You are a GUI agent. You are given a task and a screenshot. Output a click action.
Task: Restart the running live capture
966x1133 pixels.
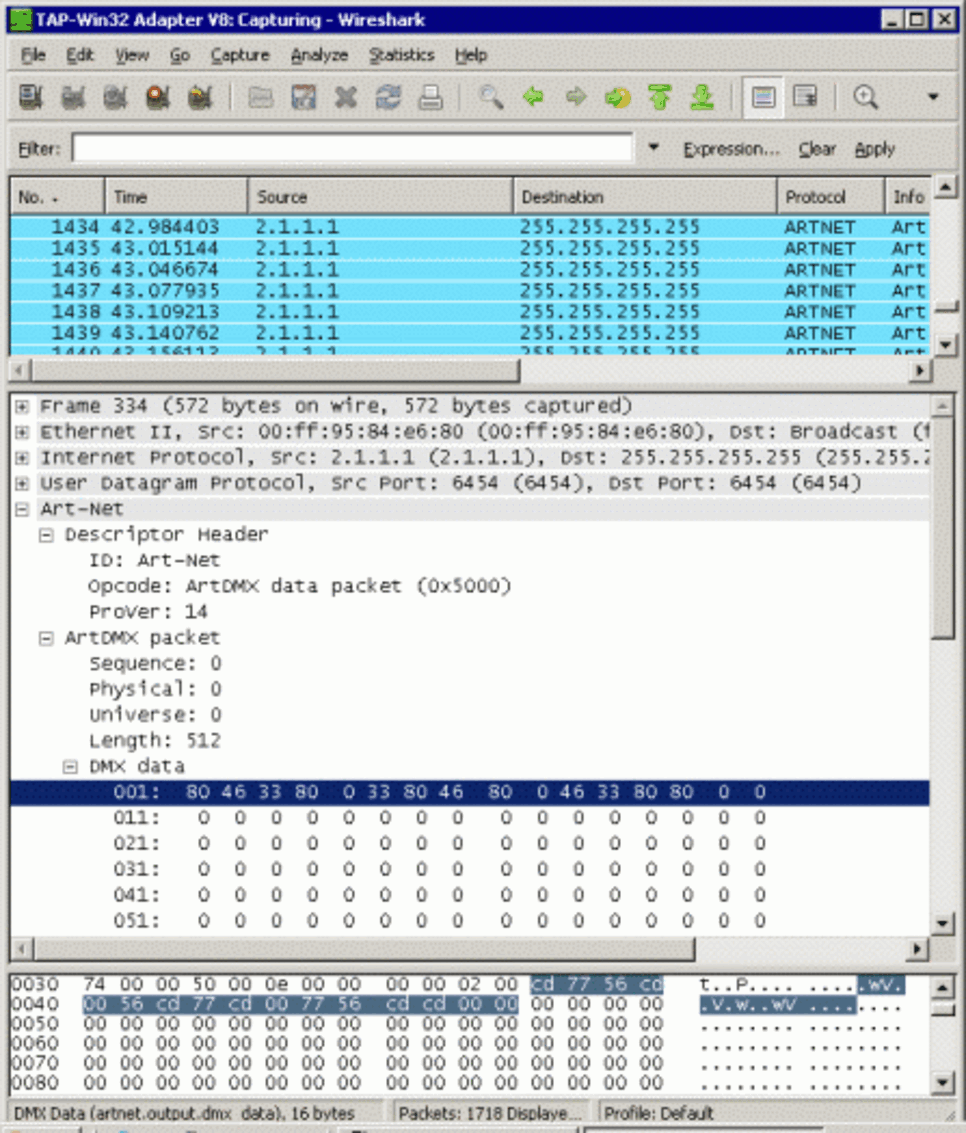coord(200,97)
